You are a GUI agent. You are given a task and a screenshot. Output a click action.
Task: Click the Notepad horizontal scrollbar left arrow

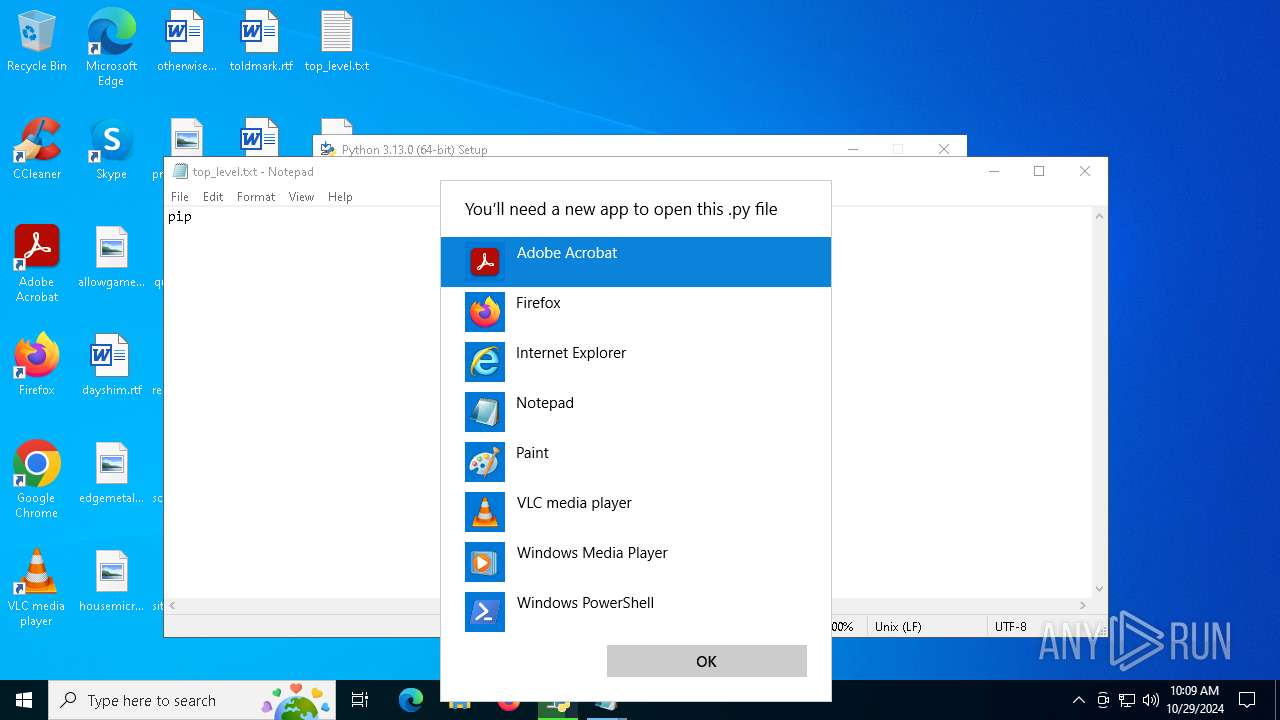[173, 605]
